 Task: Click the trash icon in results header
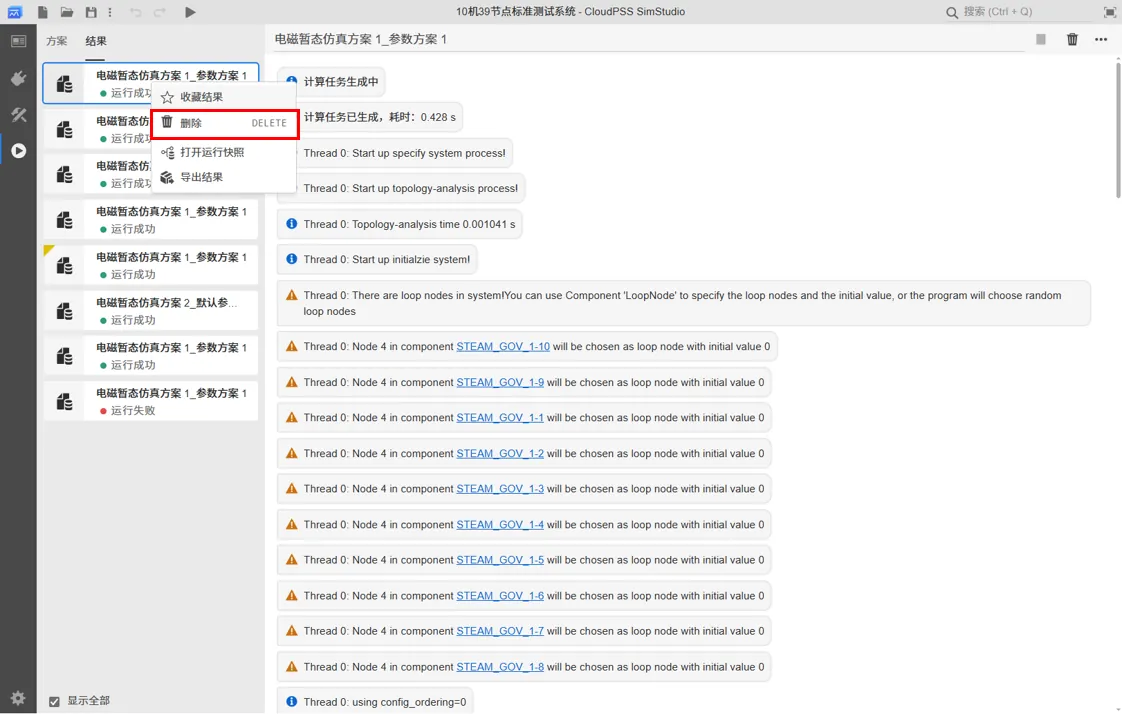[1072, 40]
